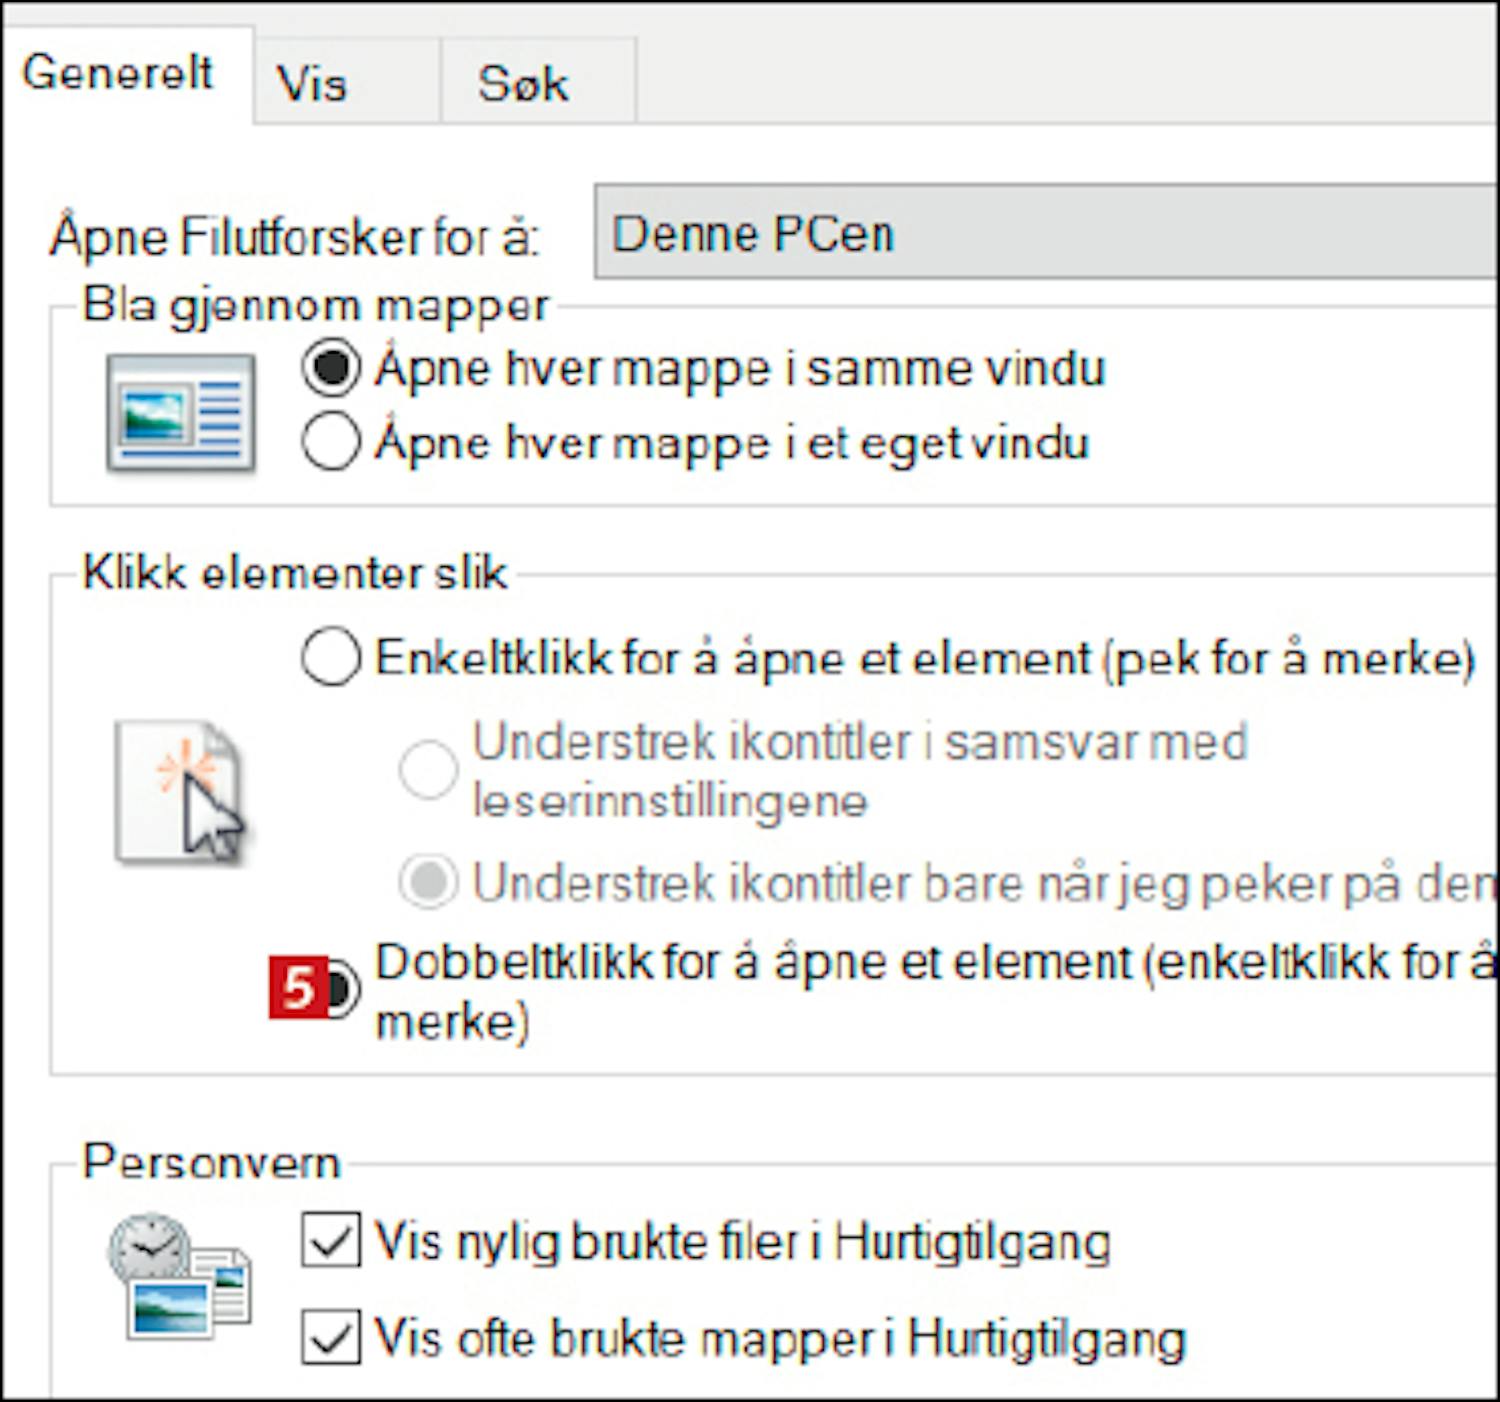The width and height of the screenshot is (1500, 1402).
Task: Click the Bla gjennom mapper group heading
Action: click(315, 305)
